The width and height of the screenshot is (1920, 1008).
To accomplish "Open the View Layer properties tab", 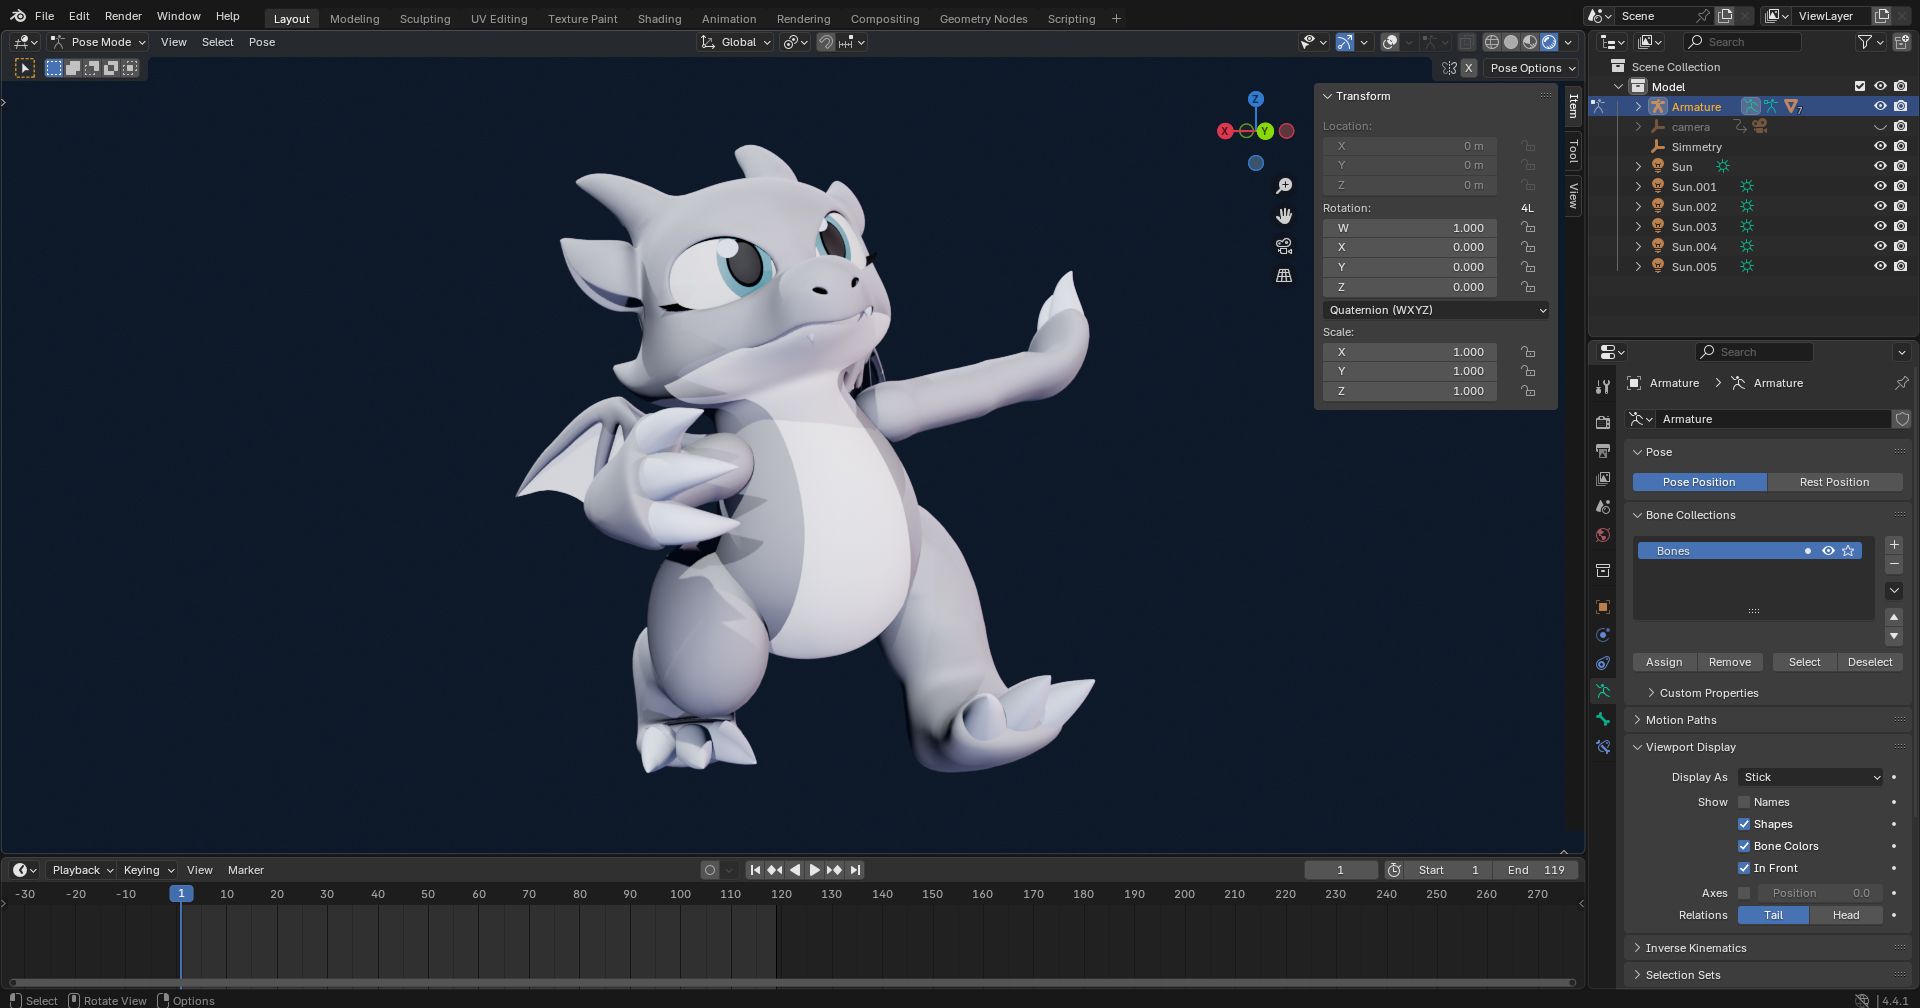I will point(1603,479).
